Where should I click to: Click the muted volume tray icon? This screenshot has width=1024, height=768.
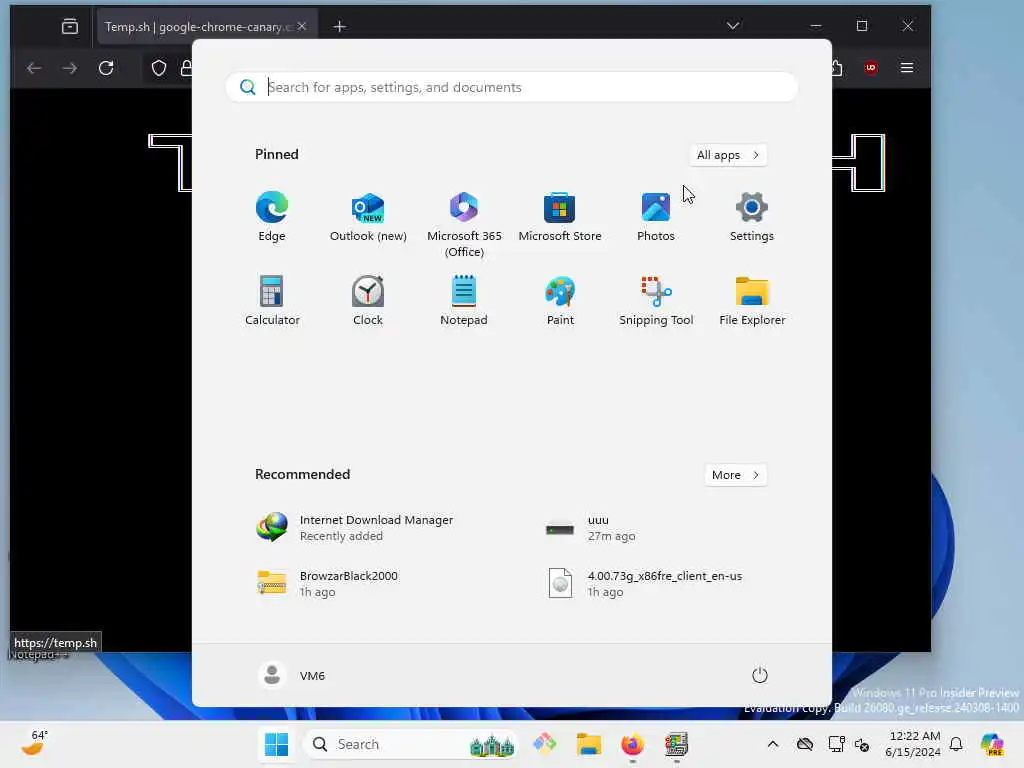(x=862, y=744)
